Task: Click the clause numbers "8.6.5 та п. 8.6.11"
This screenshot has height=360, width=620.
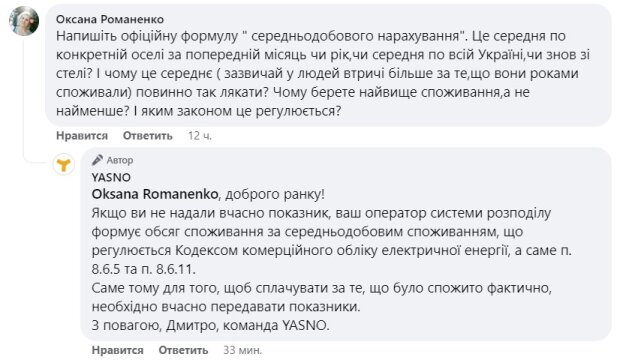Action: click(x=143, y=269)
